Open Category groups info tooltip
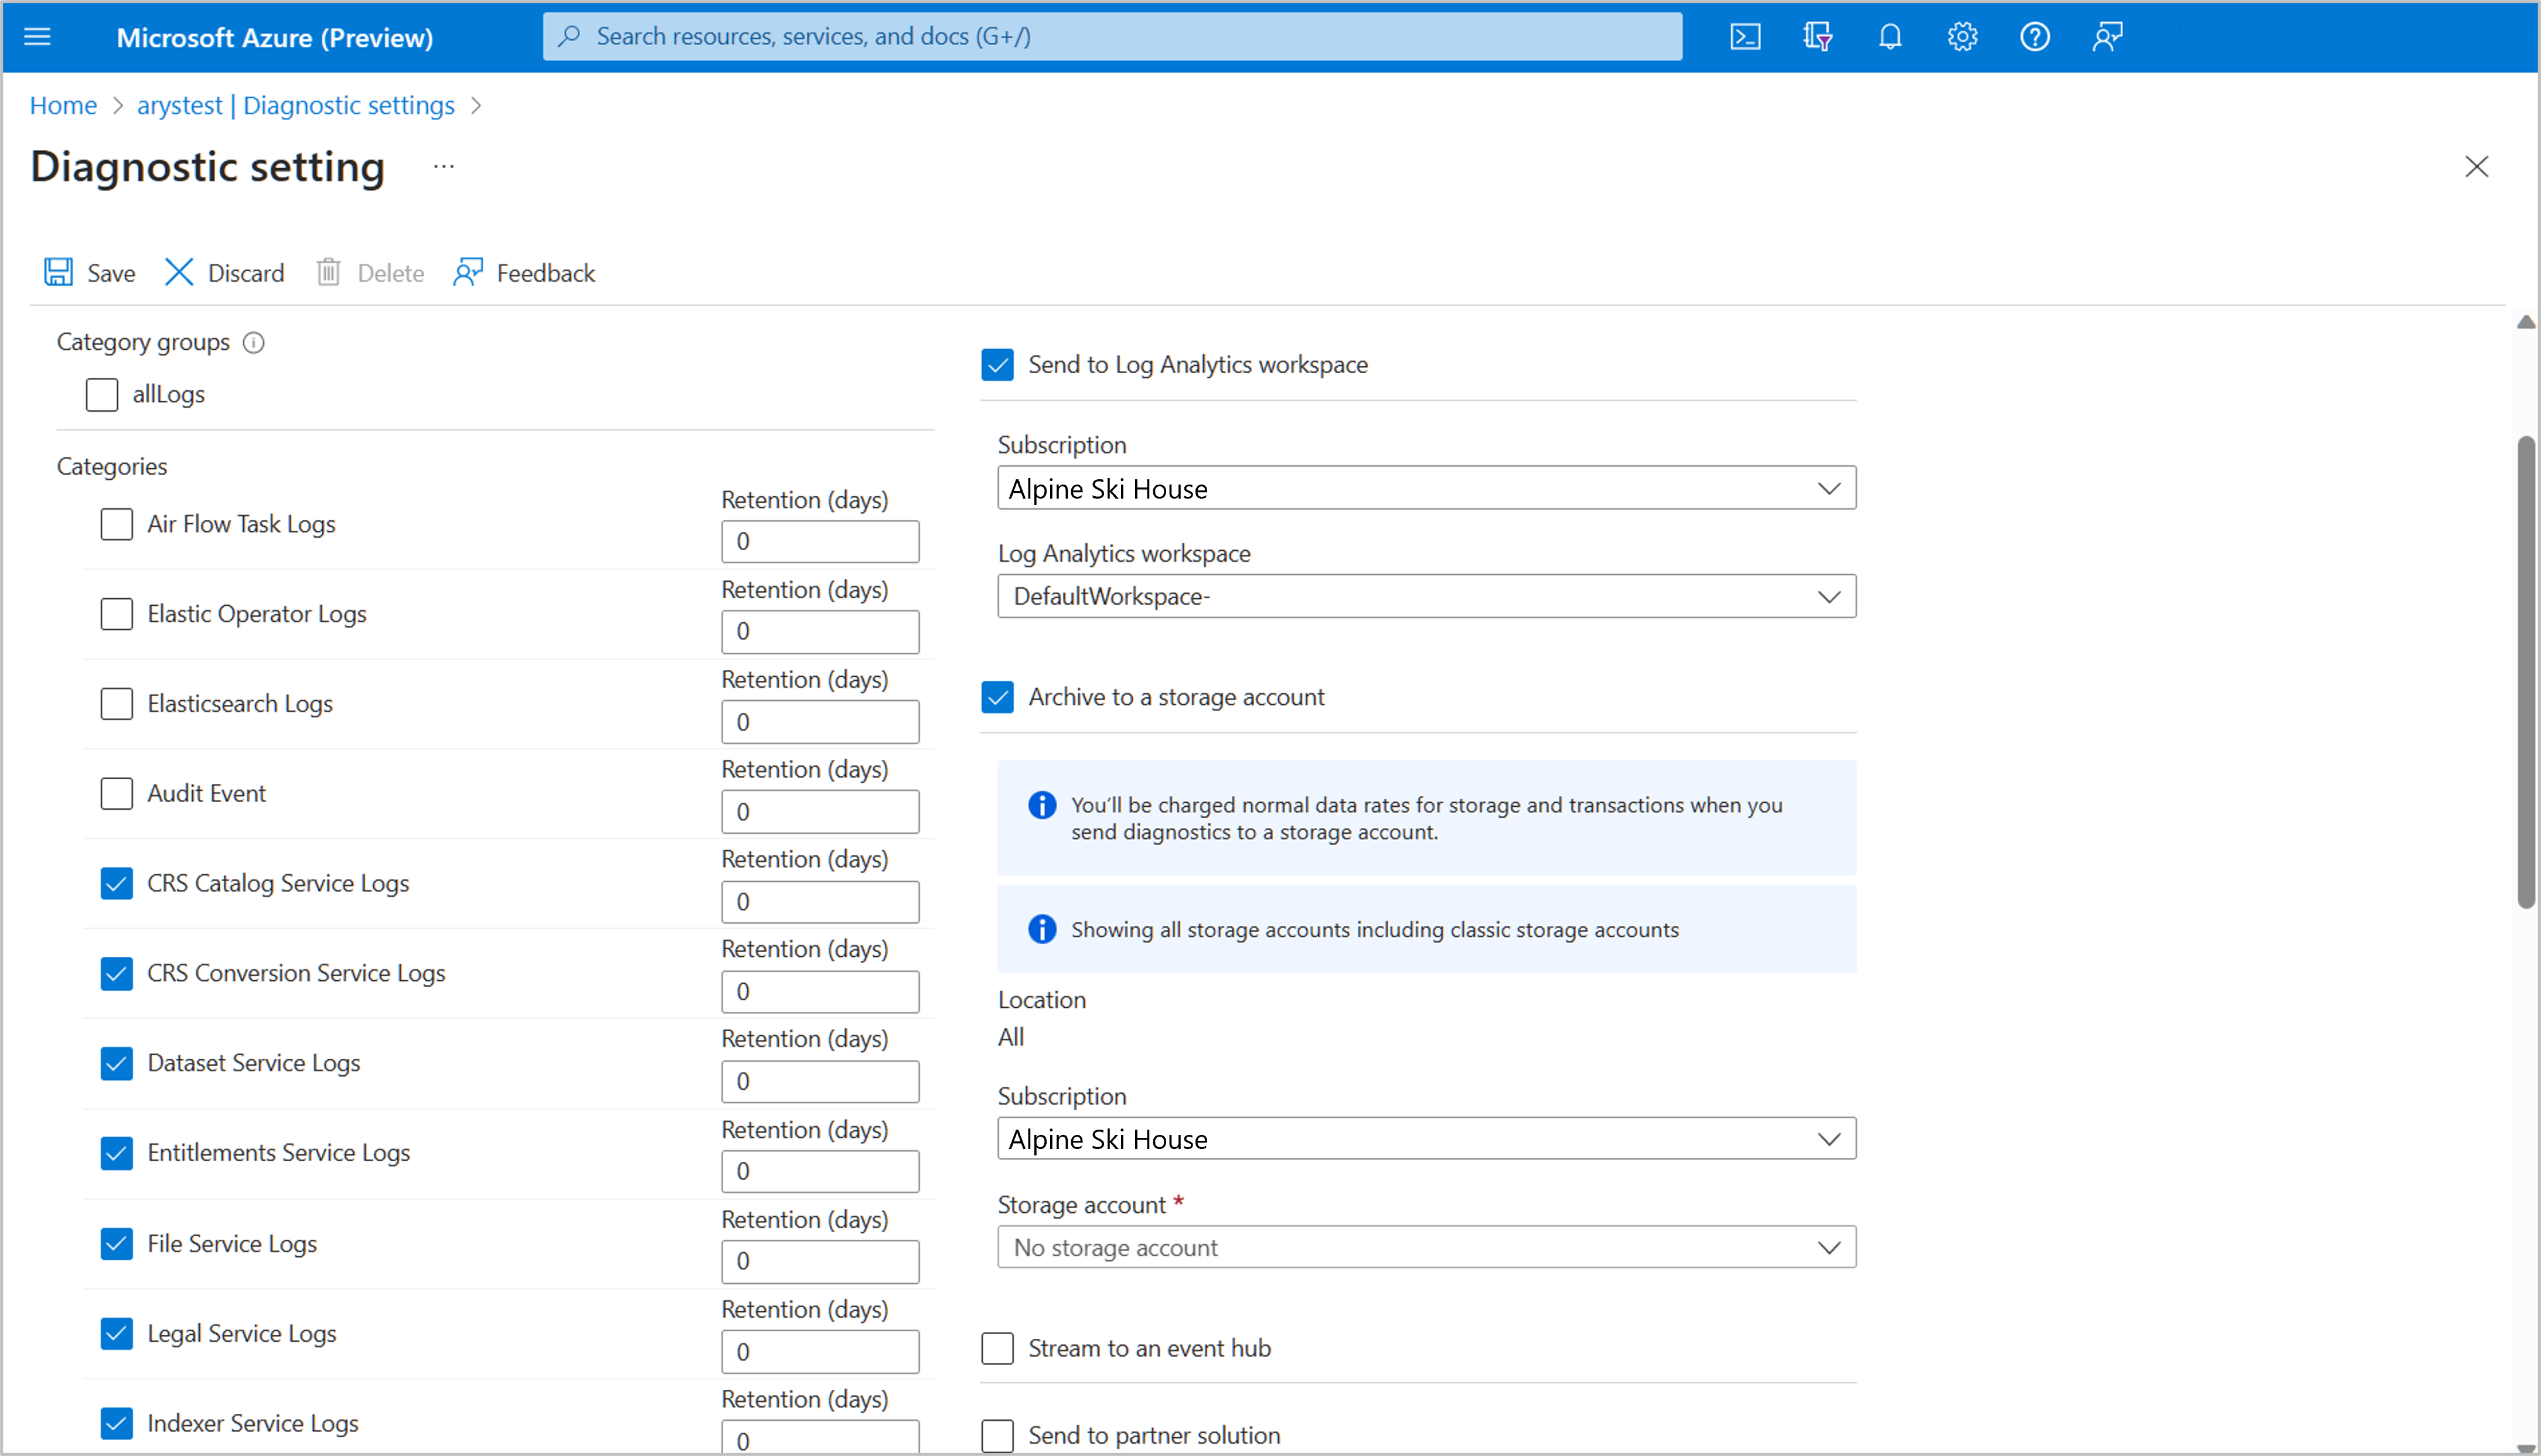 pos(253,342)
